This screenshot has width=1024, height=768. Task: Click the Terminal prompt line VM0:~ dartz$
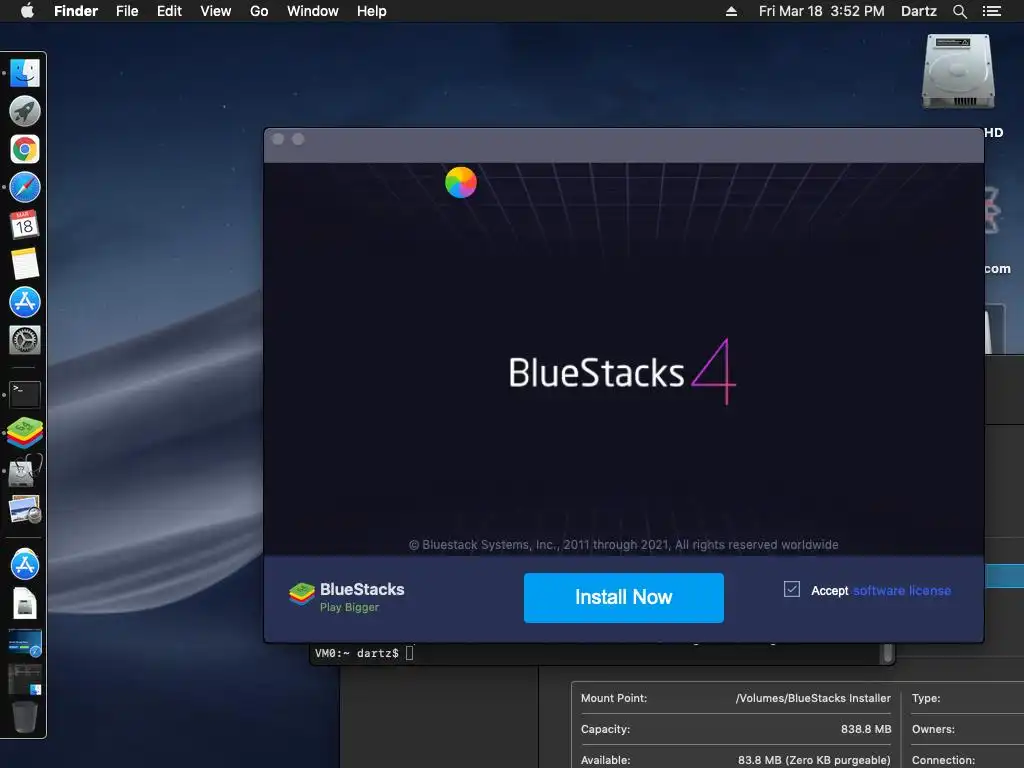click(357, 653)
